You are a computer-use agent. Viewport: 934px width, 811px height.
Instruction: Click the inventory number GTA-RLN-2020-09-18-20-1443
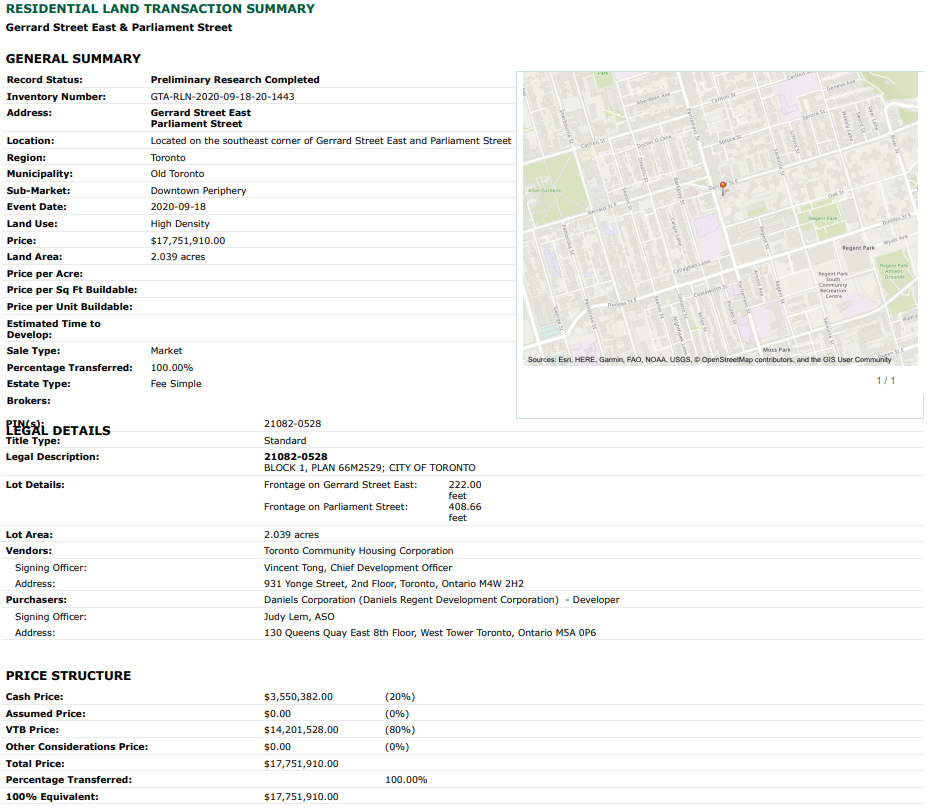click(222, 96)
